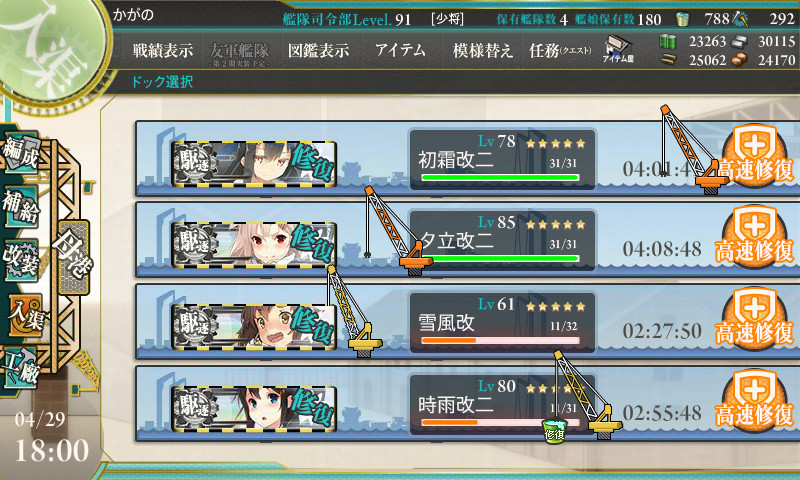Use 高速修復 on 初霜改二
Screen dimensions: 800x480
point(754,157)
